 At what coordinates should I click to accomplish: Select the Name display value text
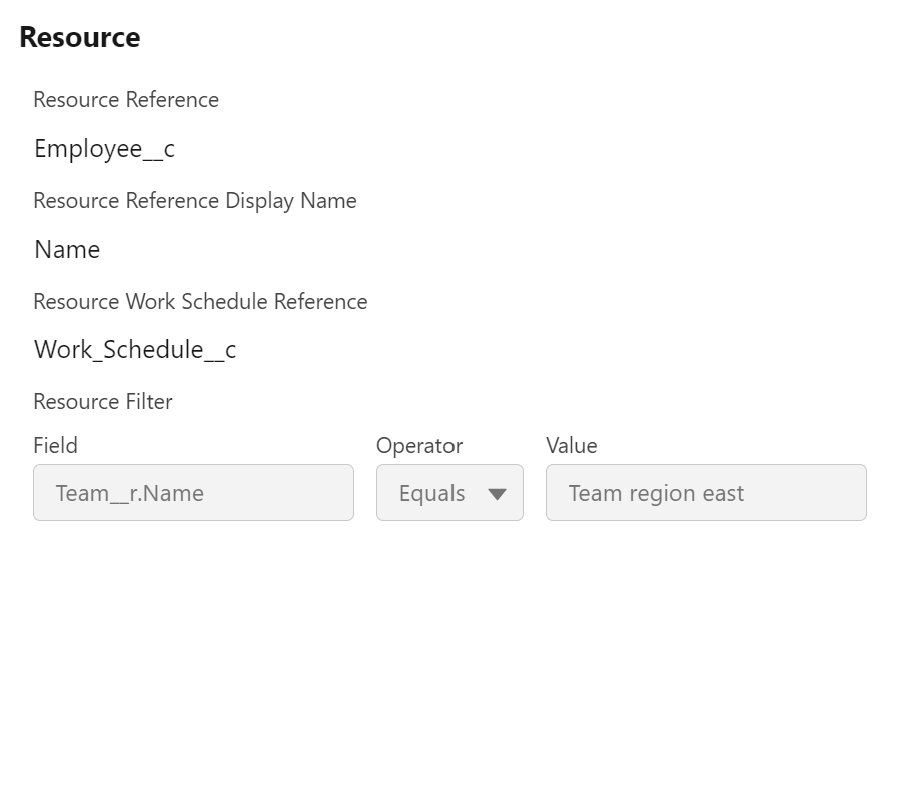tap(67, 250)
